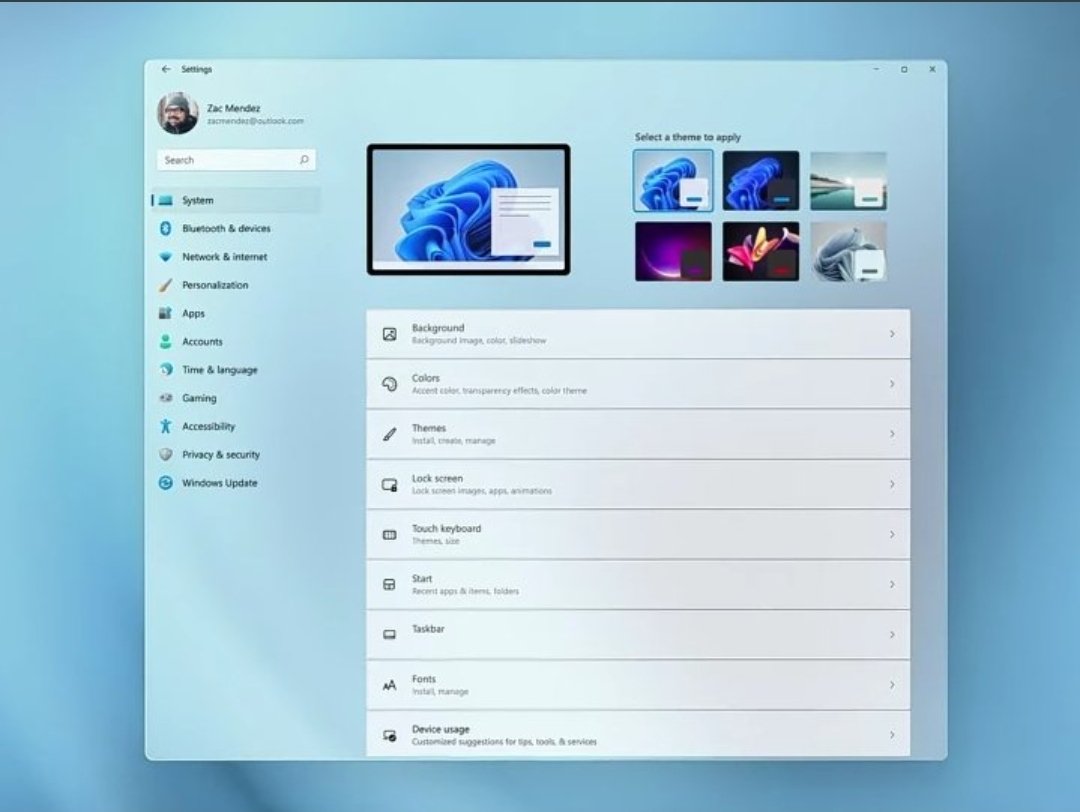Click the Bluetooth icon in sidebar

pos(165,229)
